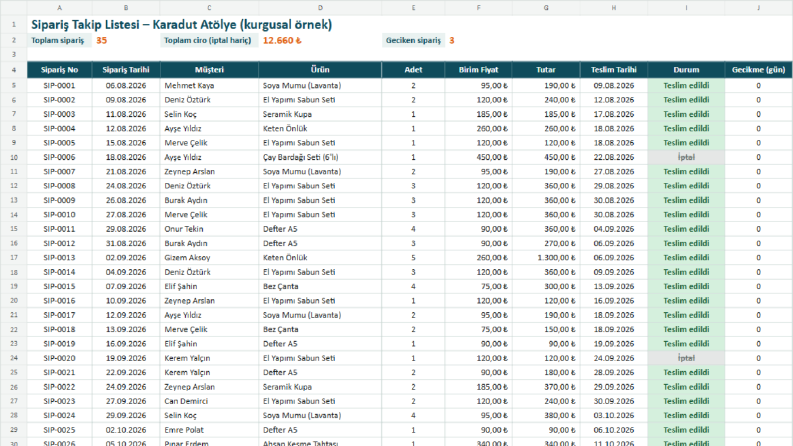
Task: Select cell SIP-0013
Action: coord(59,257)
